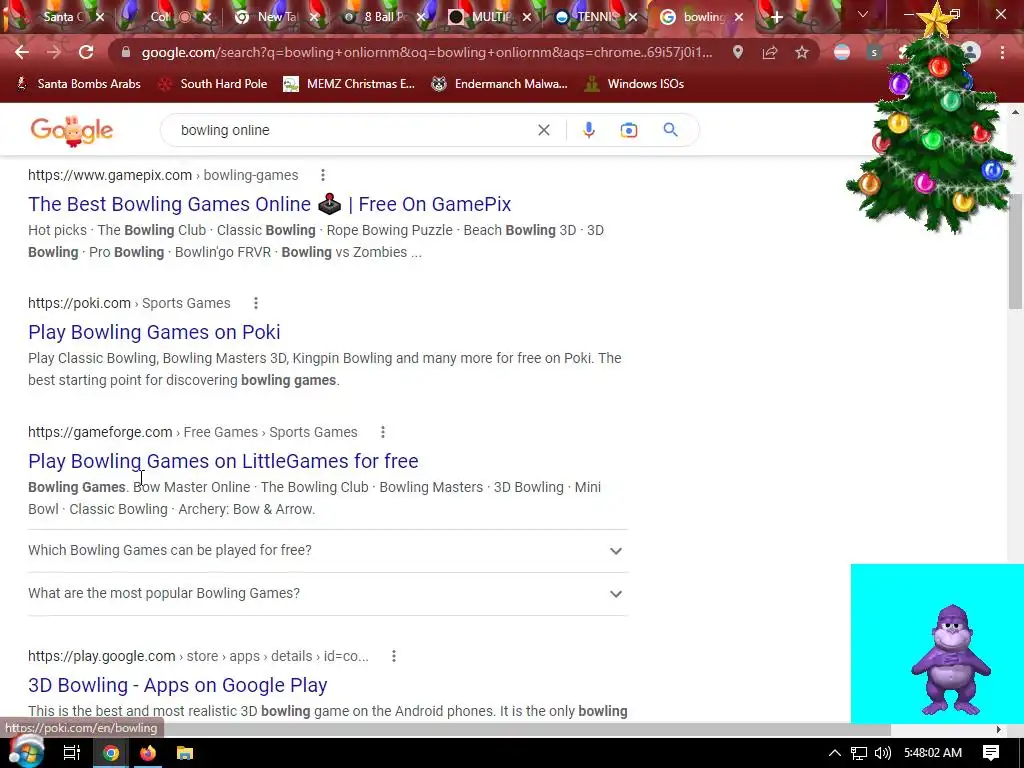Viewport: 1024px width, 768px height.
Task: Close the active bowling search tab
Action: point(739,17)
